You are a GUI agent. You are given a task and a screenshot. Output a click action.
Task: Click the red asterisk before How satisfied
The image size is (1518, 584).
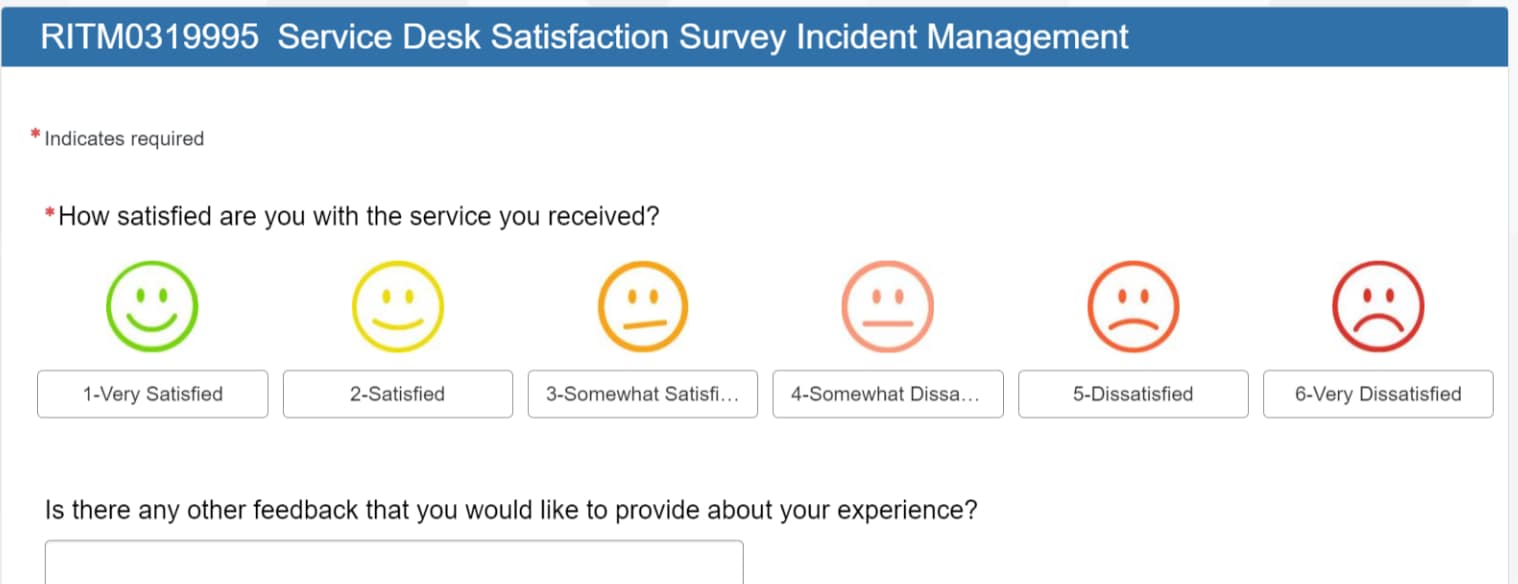pos(50,212)
